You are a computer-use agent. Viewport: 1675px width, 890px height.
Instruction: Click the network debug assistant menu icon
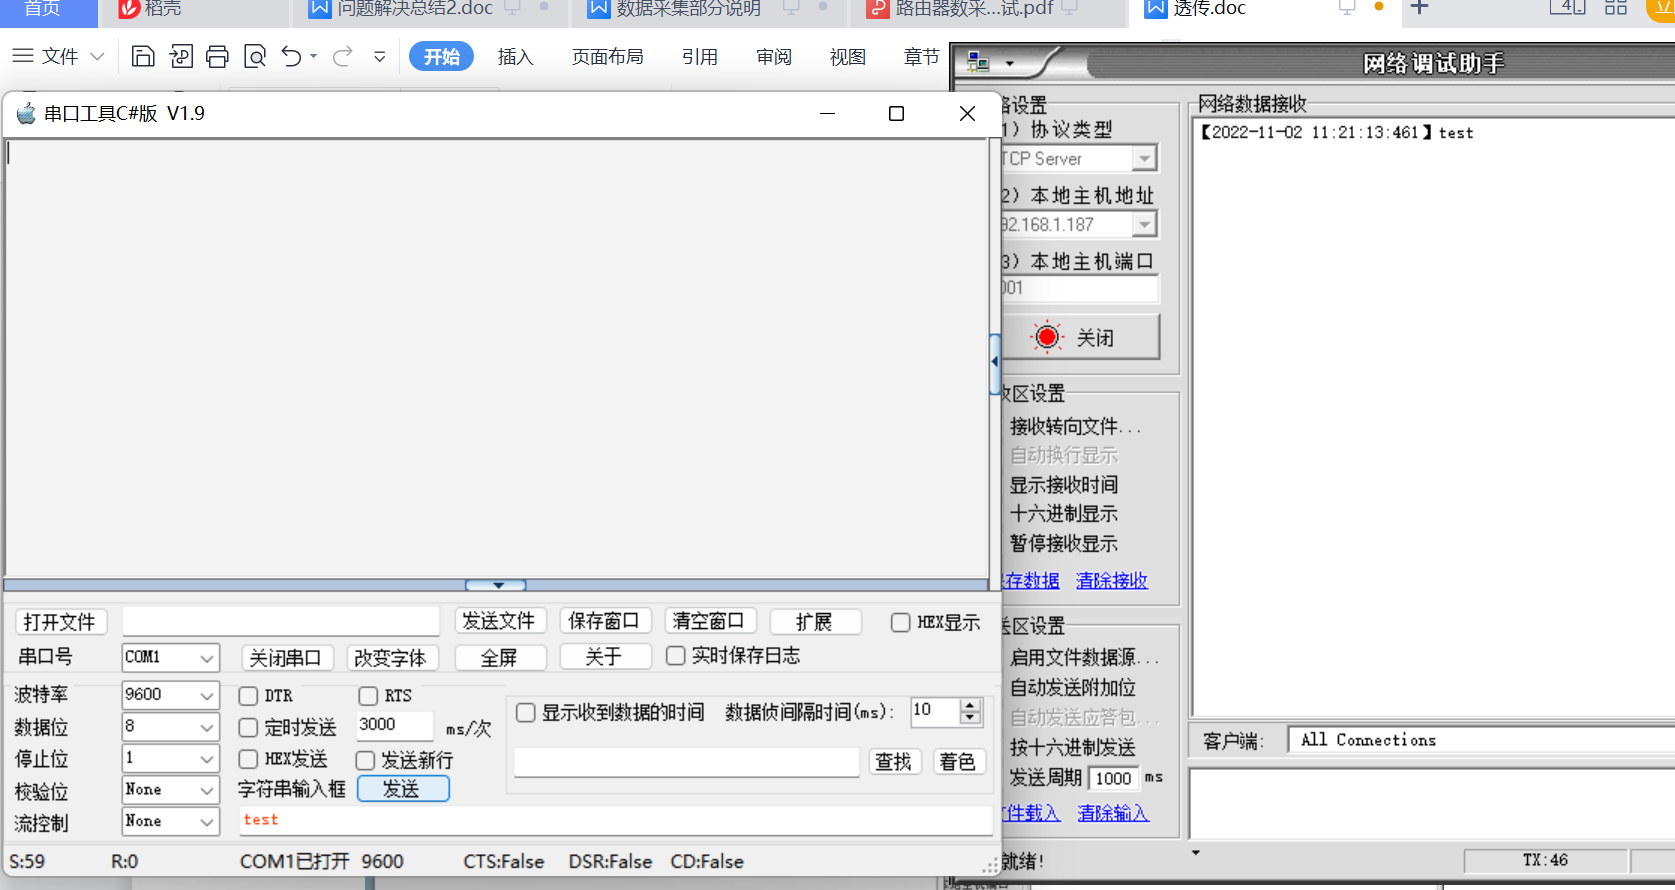click(979, 63)
